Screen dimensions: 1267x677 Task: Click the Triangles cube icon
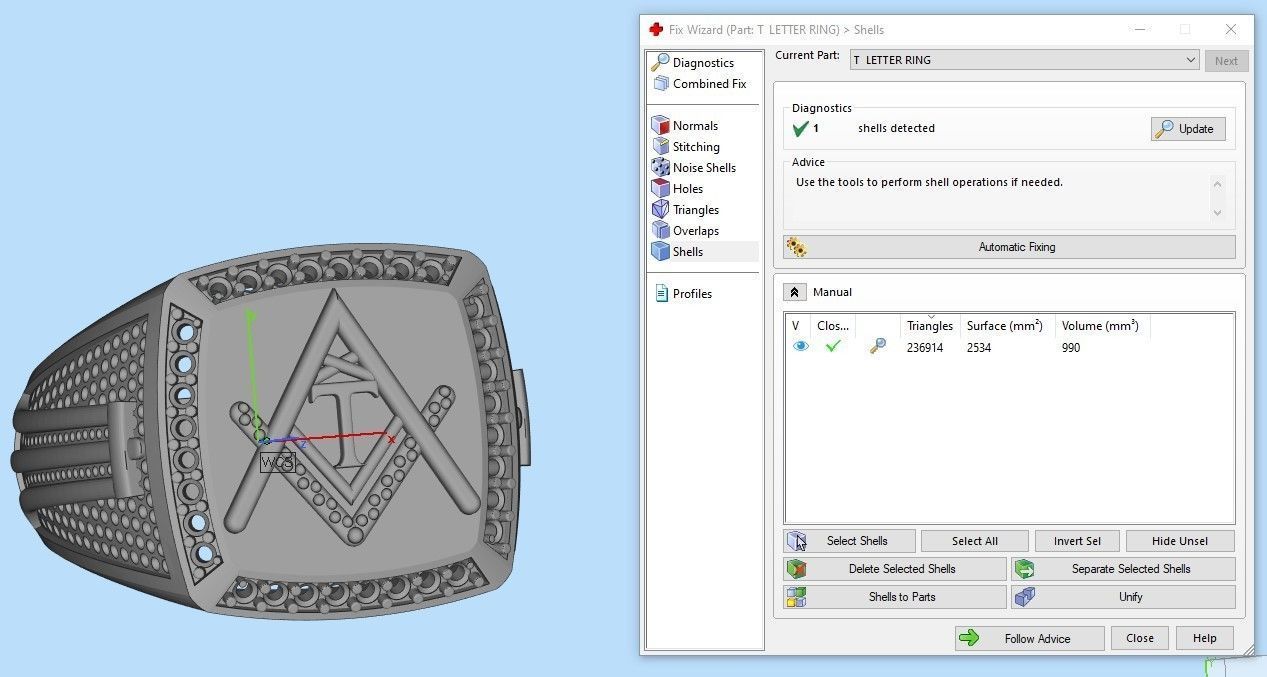660,210
